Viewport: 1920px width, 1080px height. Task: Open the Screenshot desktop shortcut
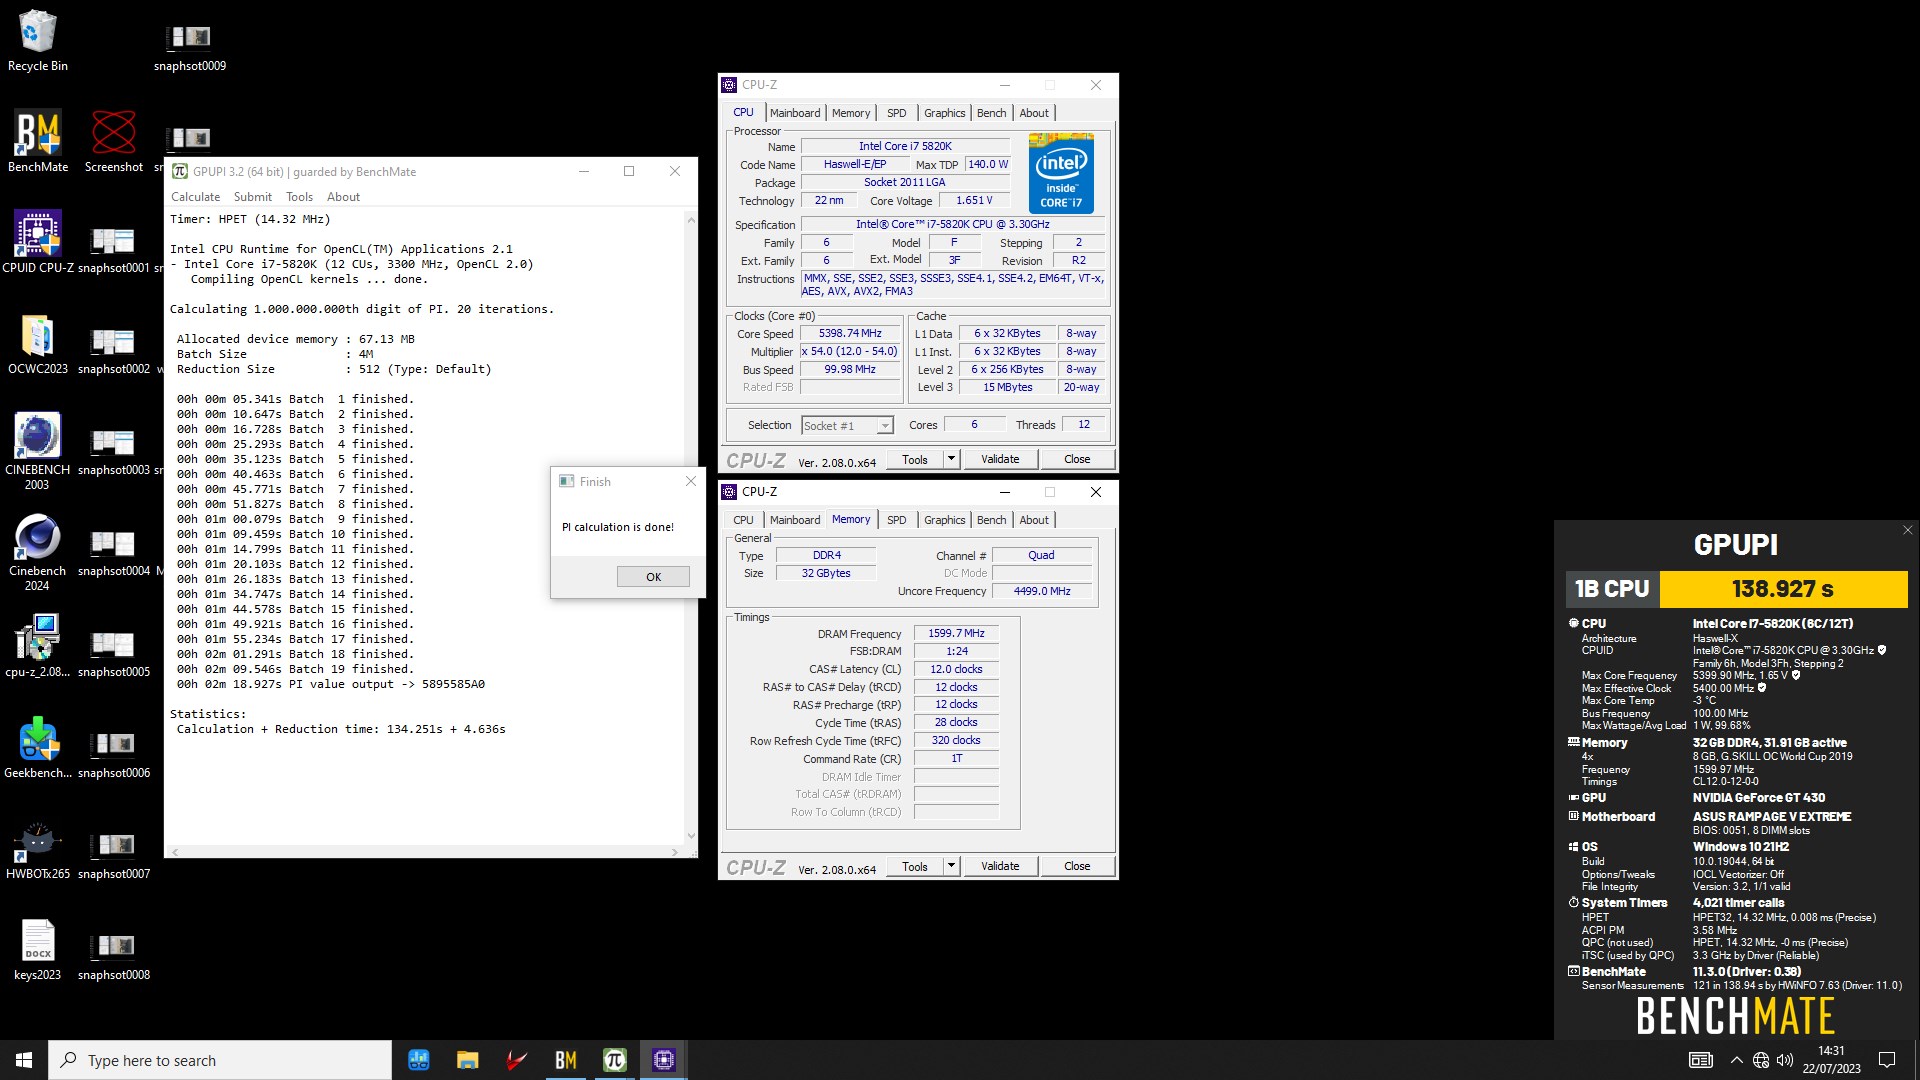(x=113, y=141)
